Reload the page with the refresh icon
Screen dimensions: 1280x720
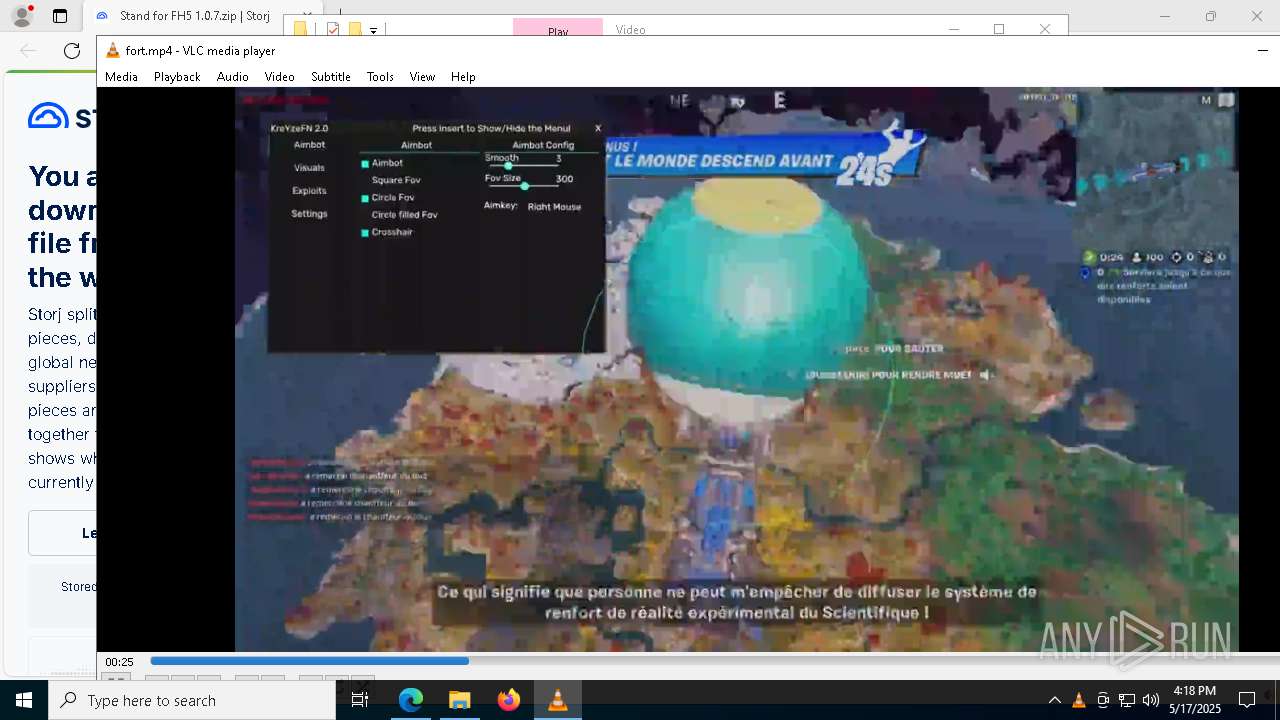click(x=72, y=51)
